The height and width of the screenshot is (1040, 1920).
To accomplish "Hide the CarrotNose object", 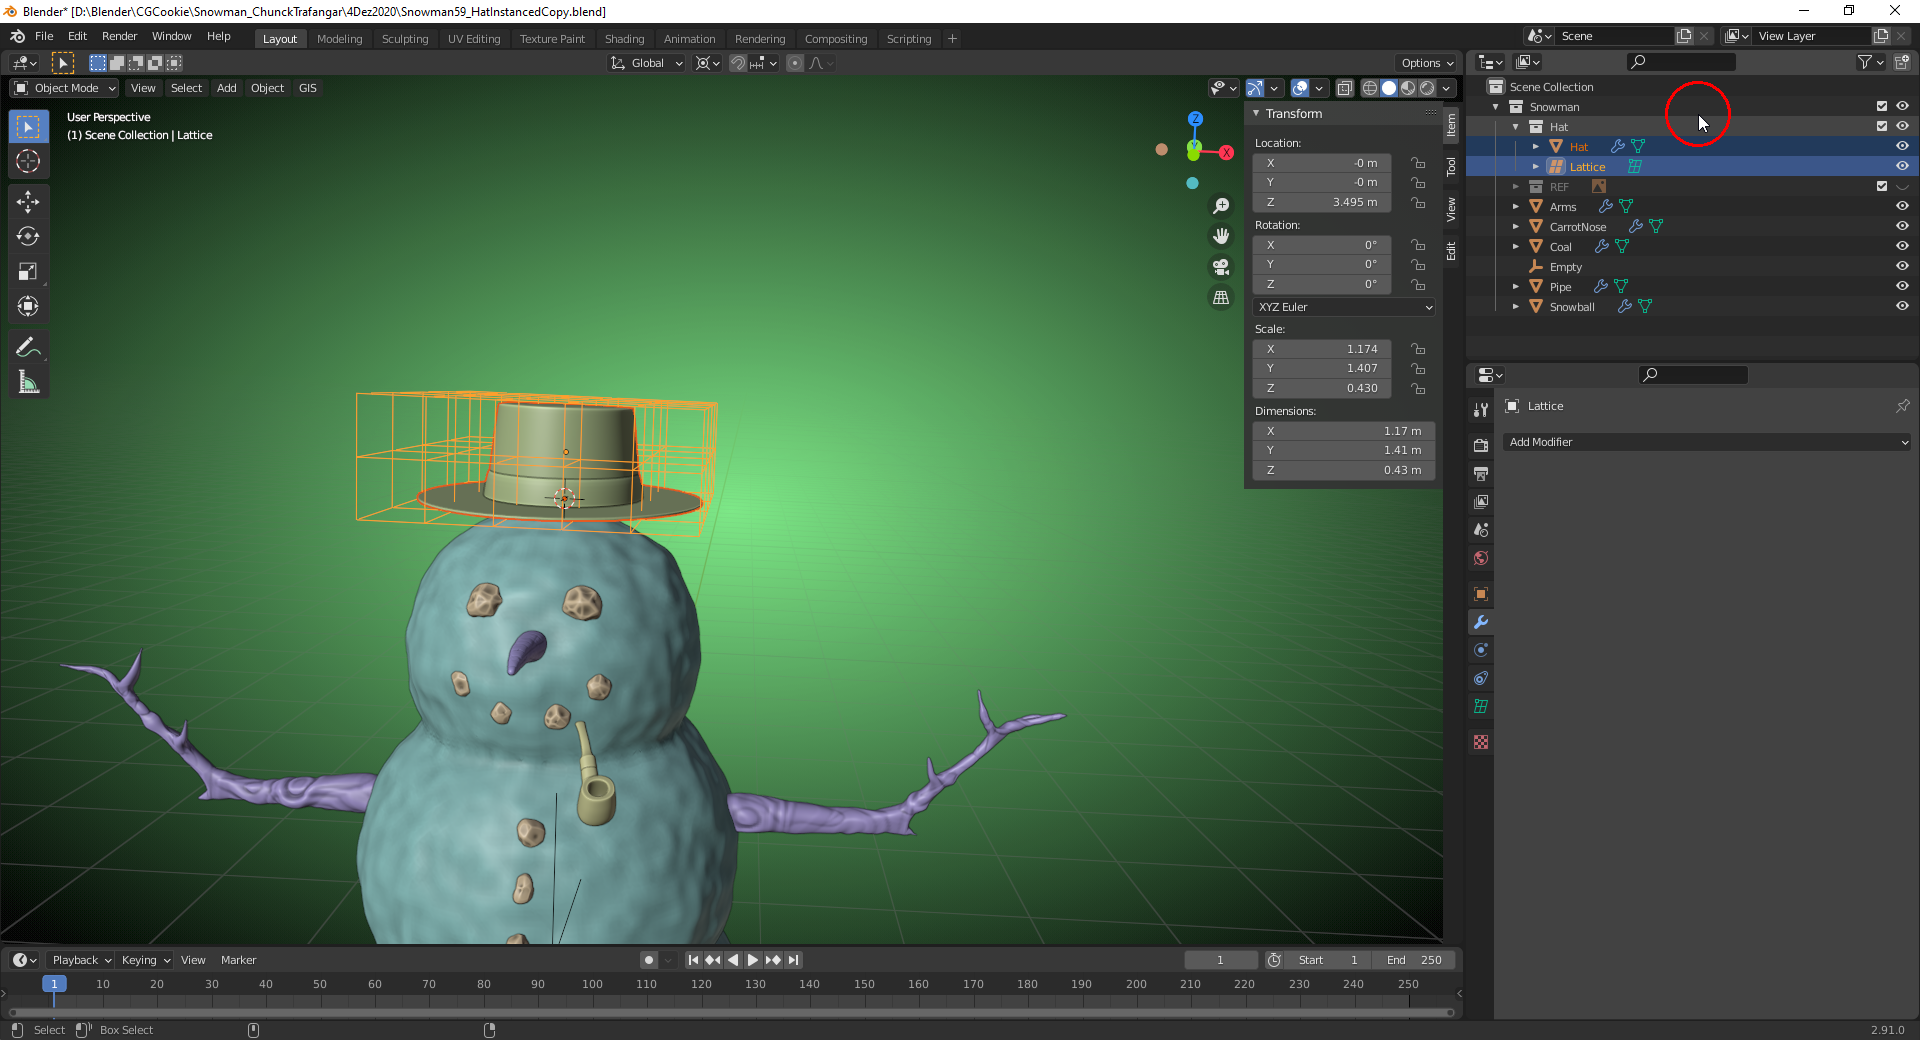I will (x=1902, y=226).
